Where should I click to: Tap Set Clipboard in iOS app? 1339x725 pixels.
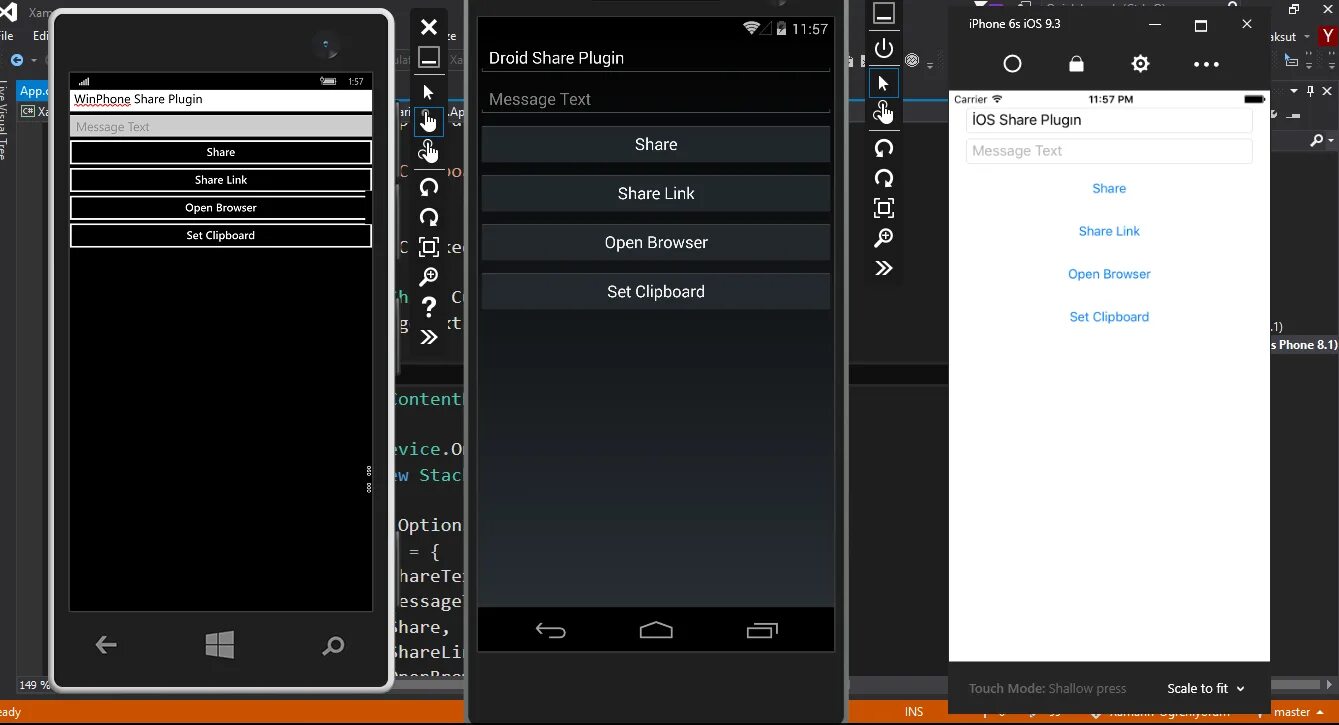(x=1109, y=317)
